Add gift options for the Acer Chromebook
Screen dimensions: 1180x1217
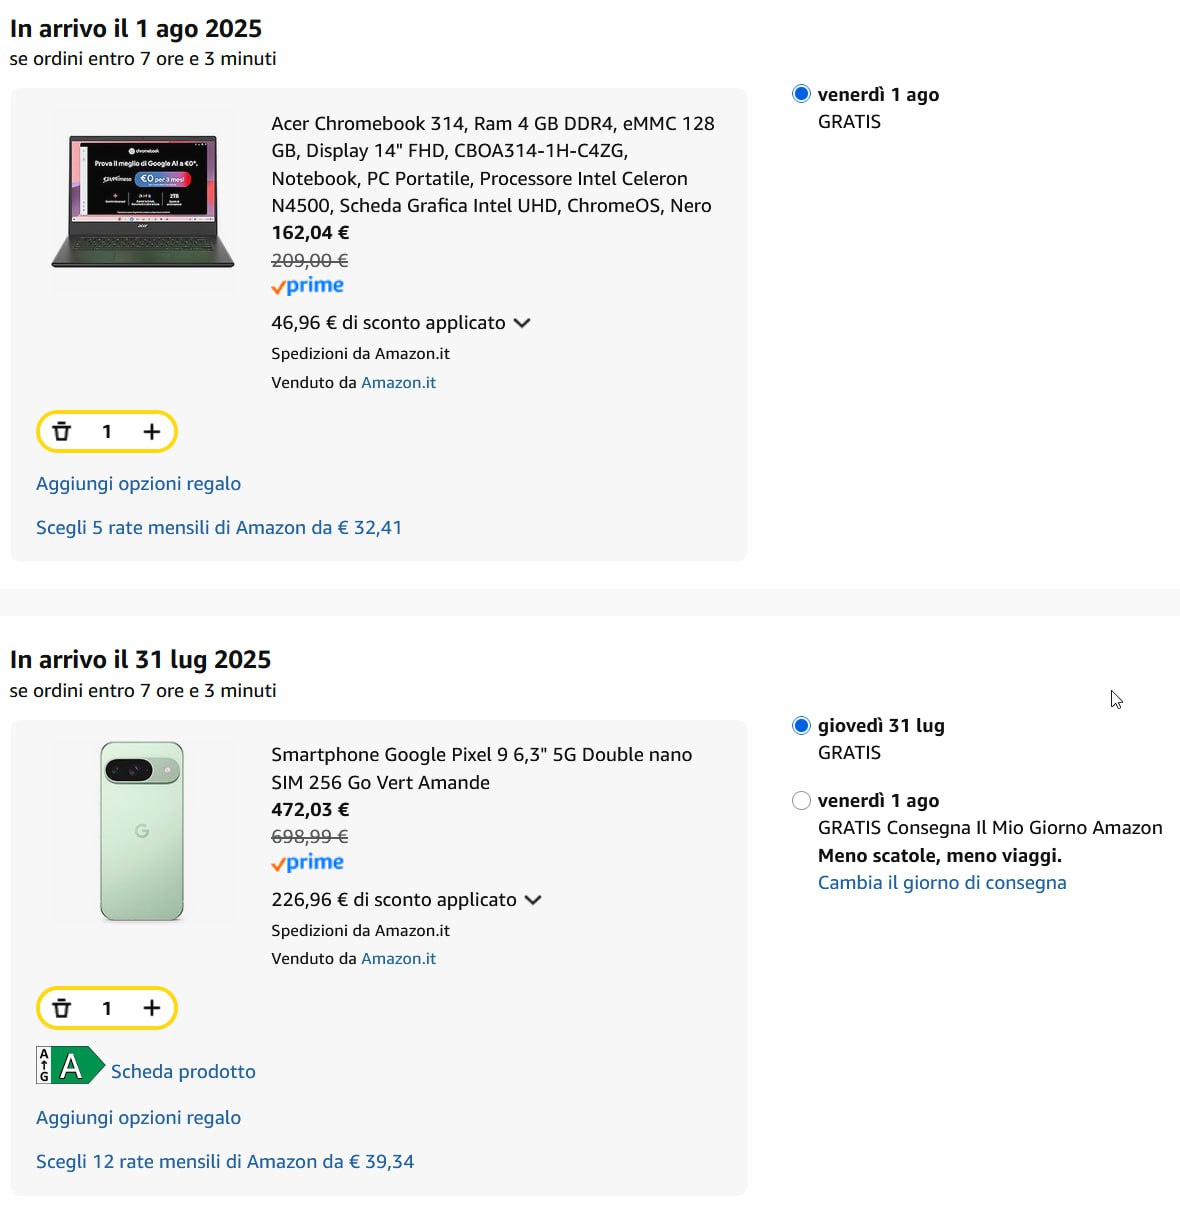[x=138, y=484]
